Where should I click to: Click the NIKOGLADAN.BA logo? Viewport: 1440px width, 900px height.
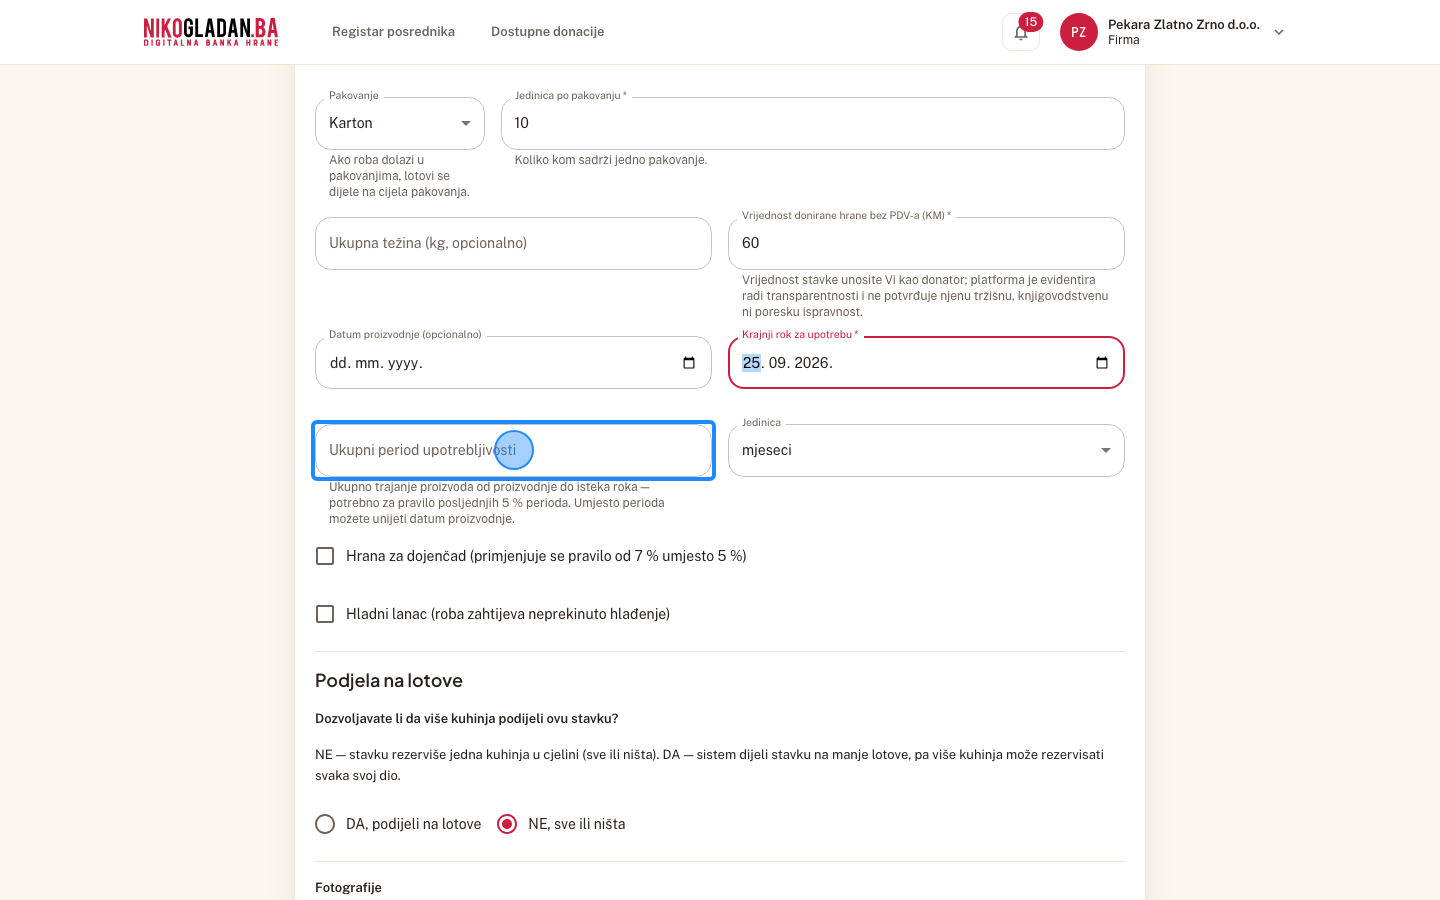point(211,32)
